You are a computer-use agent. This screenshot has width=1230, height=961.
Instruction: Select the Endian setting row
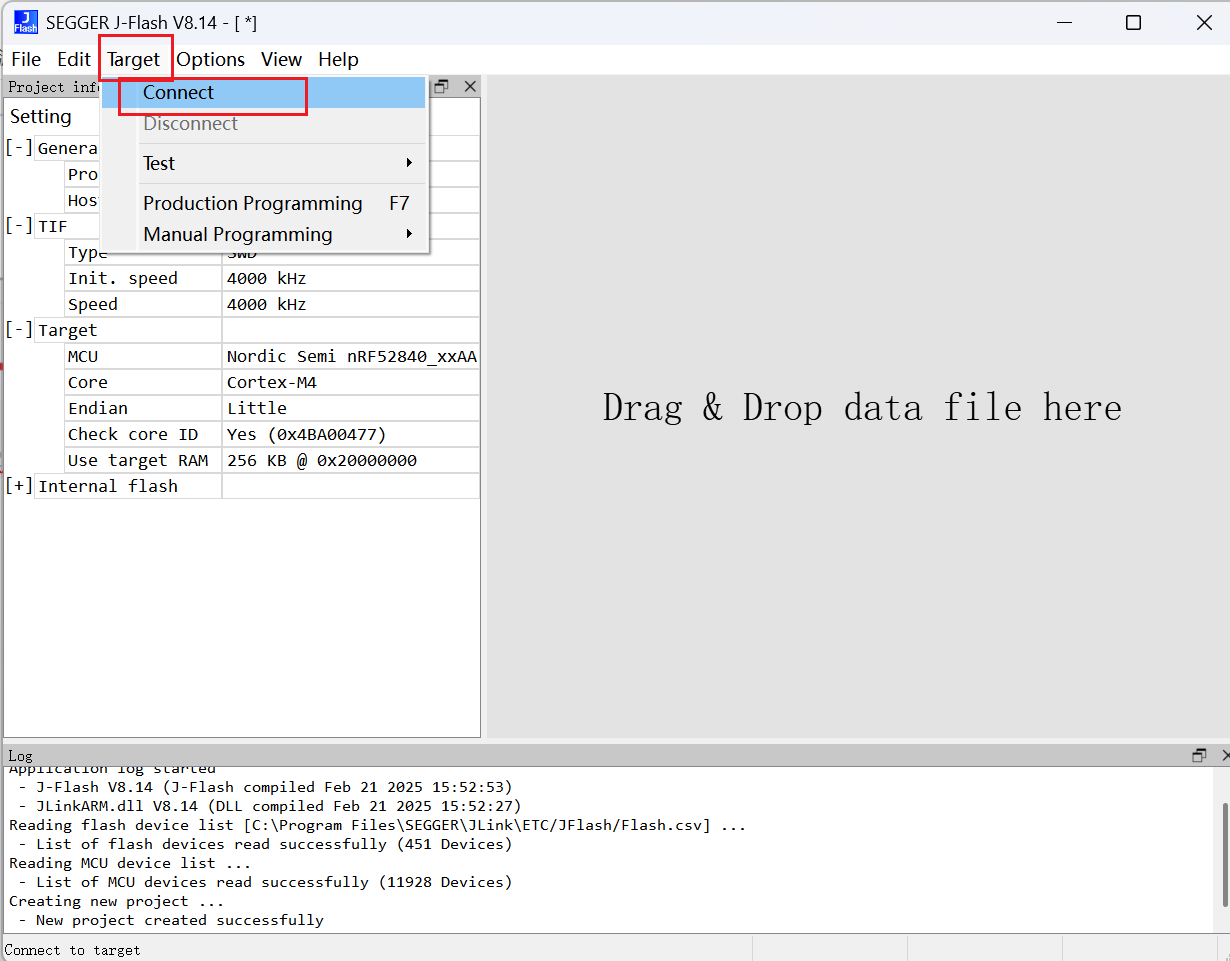[x=272, y=408]
